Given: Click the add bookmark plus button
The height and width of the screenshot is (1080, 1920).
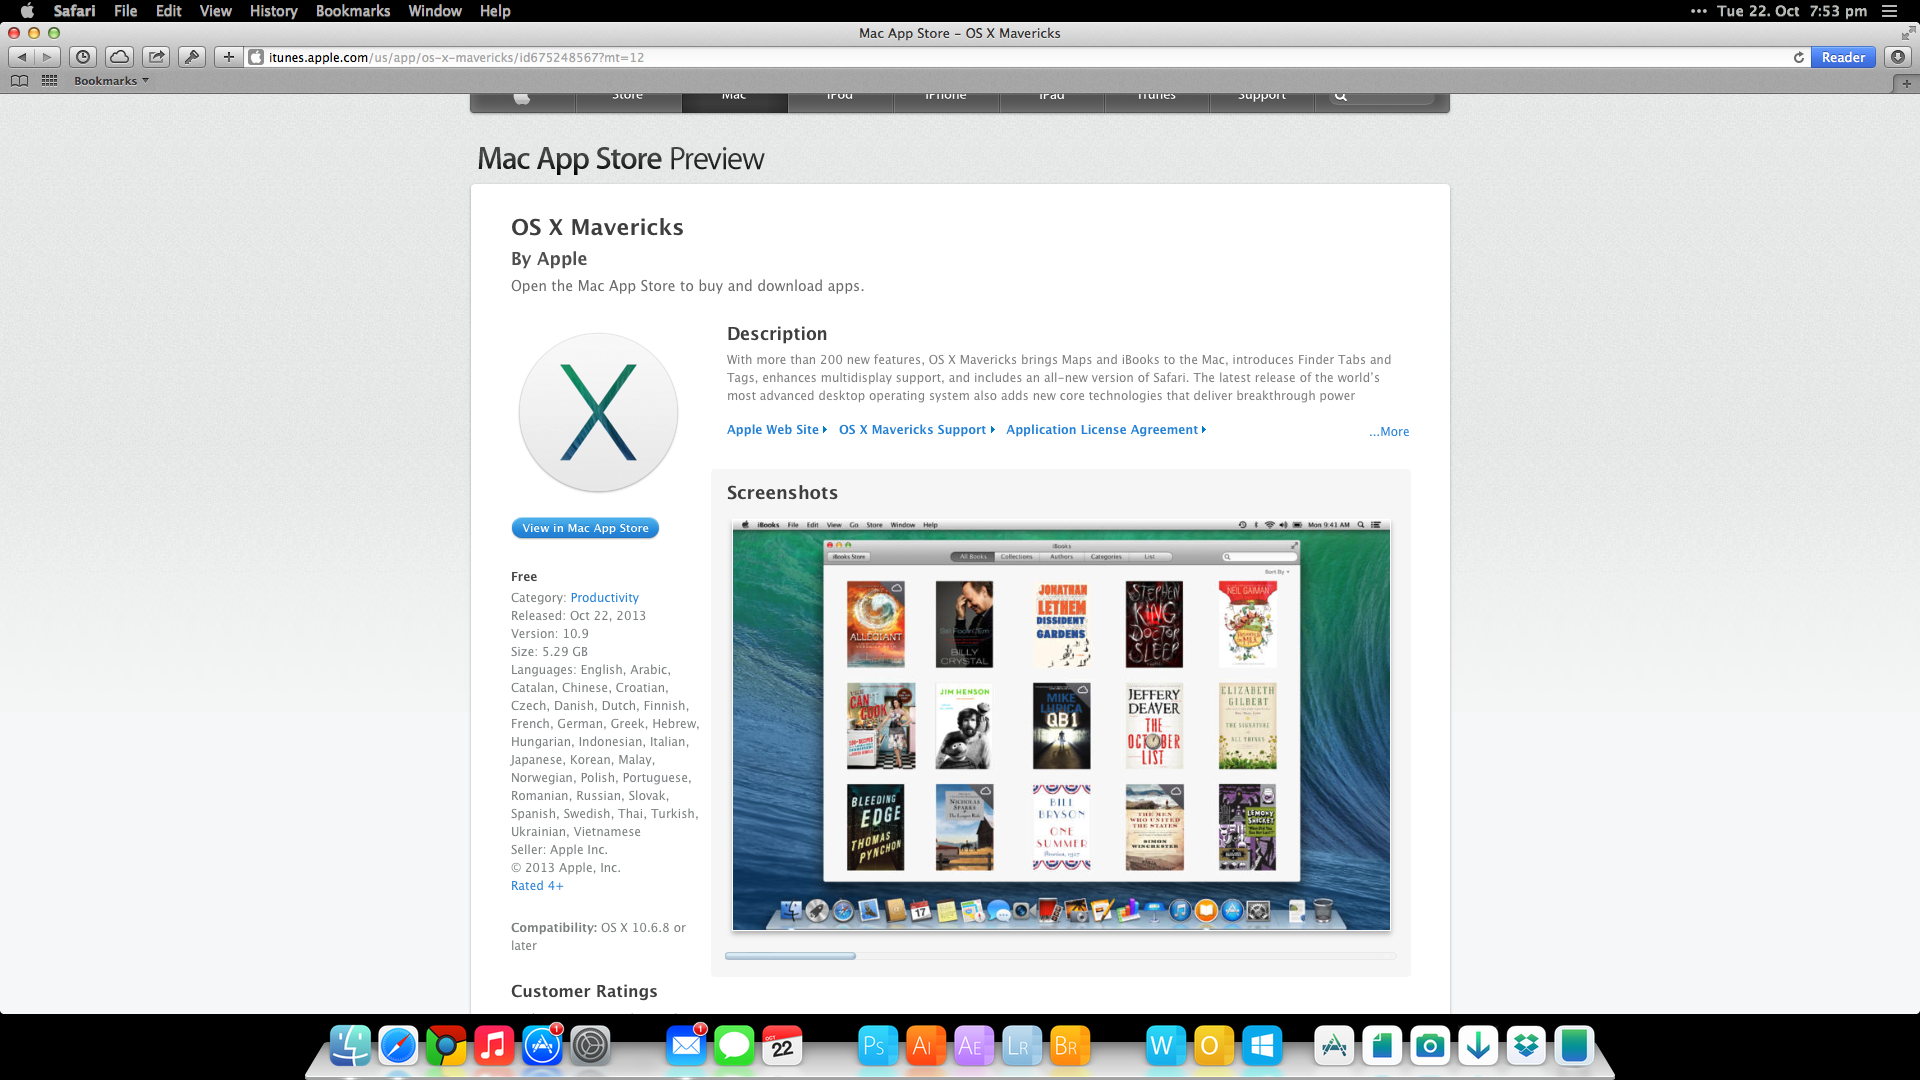Looking at the screenshot, I should [x=229, y=57].
